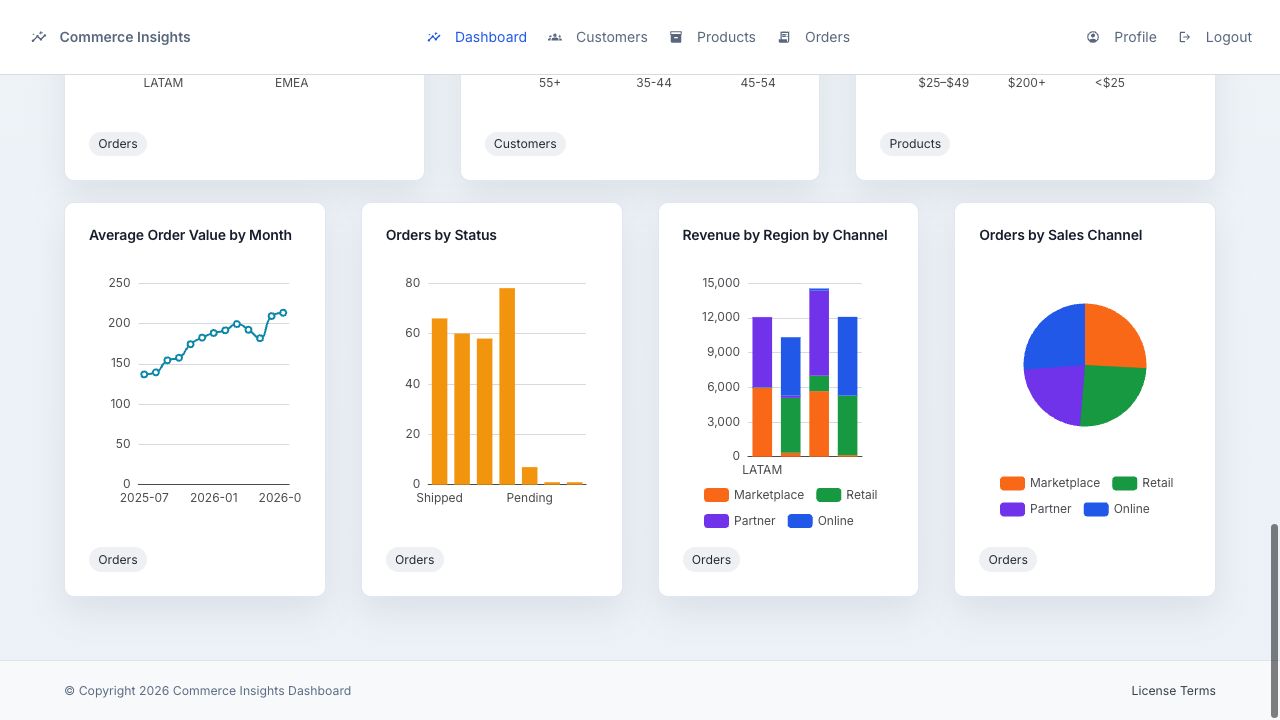1280x720 pixels.
Task: Click the Commerce Insights logo icon
Action: (39, 37)
